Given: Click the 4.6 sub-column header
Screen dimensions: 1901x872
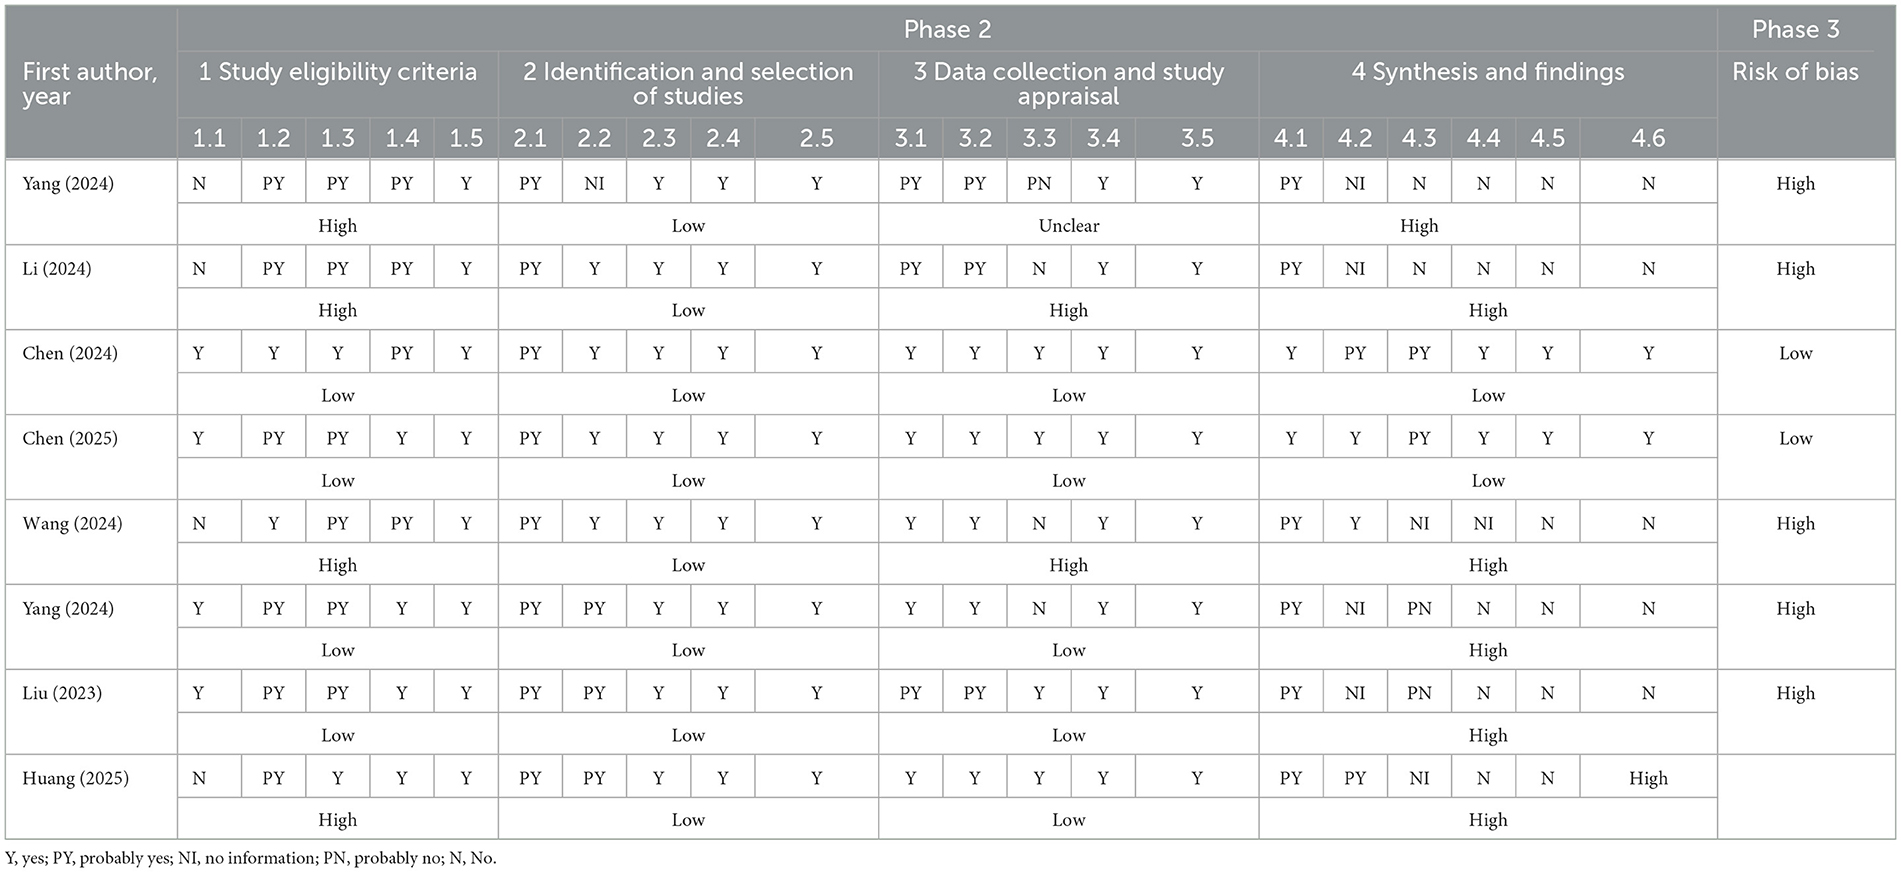Looking at the screenshot, I should [x=1648, y=138].
